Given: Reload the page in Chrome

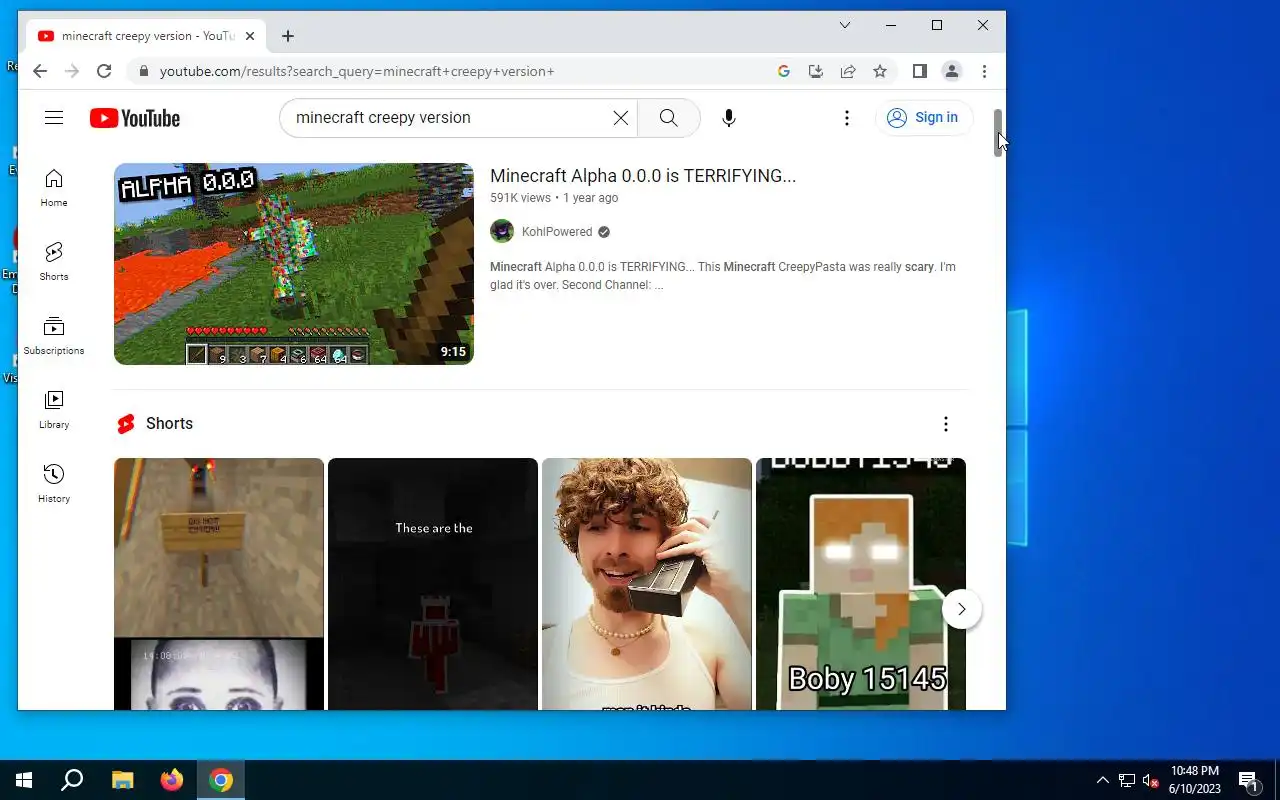Looking at the screenshot, I should click(104, 71).
